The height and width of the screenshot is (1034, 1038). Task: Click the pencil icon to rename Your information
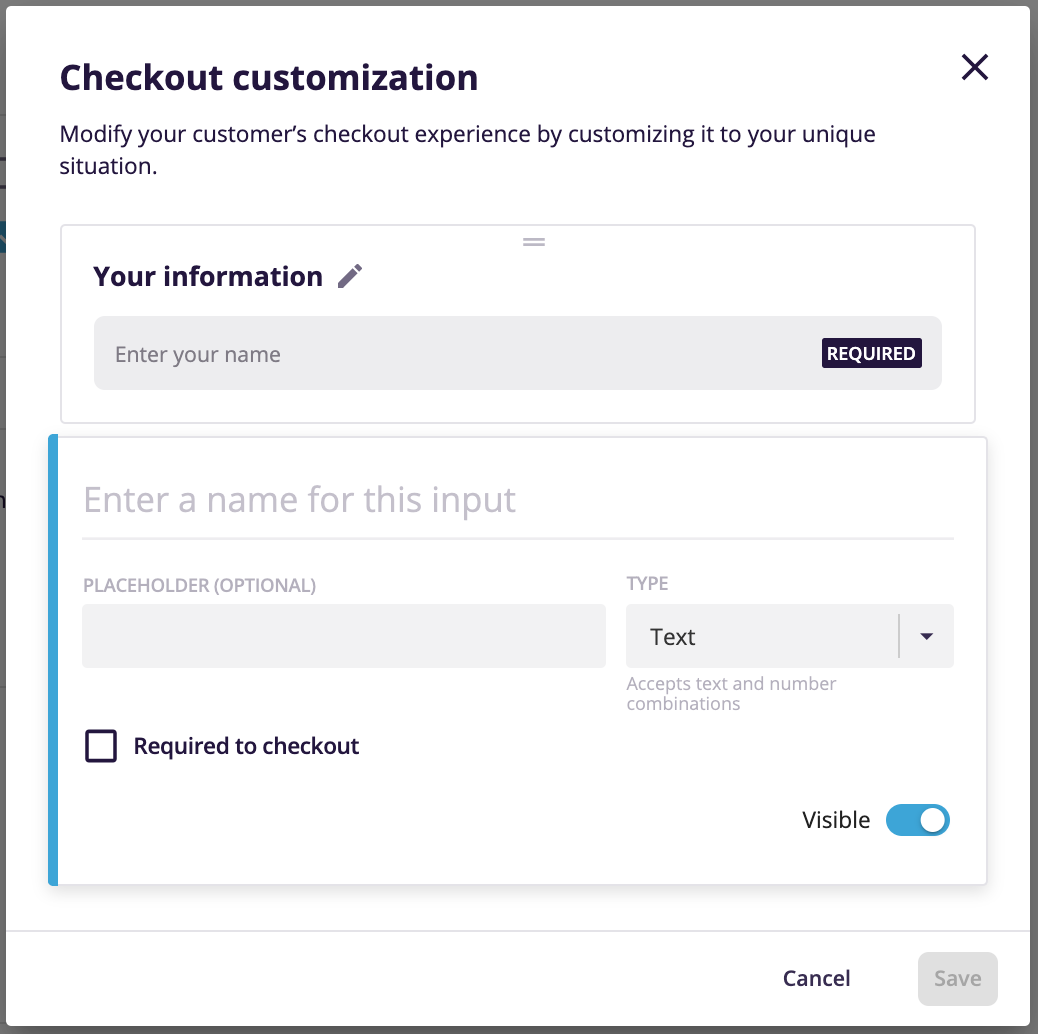pyautogui.click(x=349, y=276)
